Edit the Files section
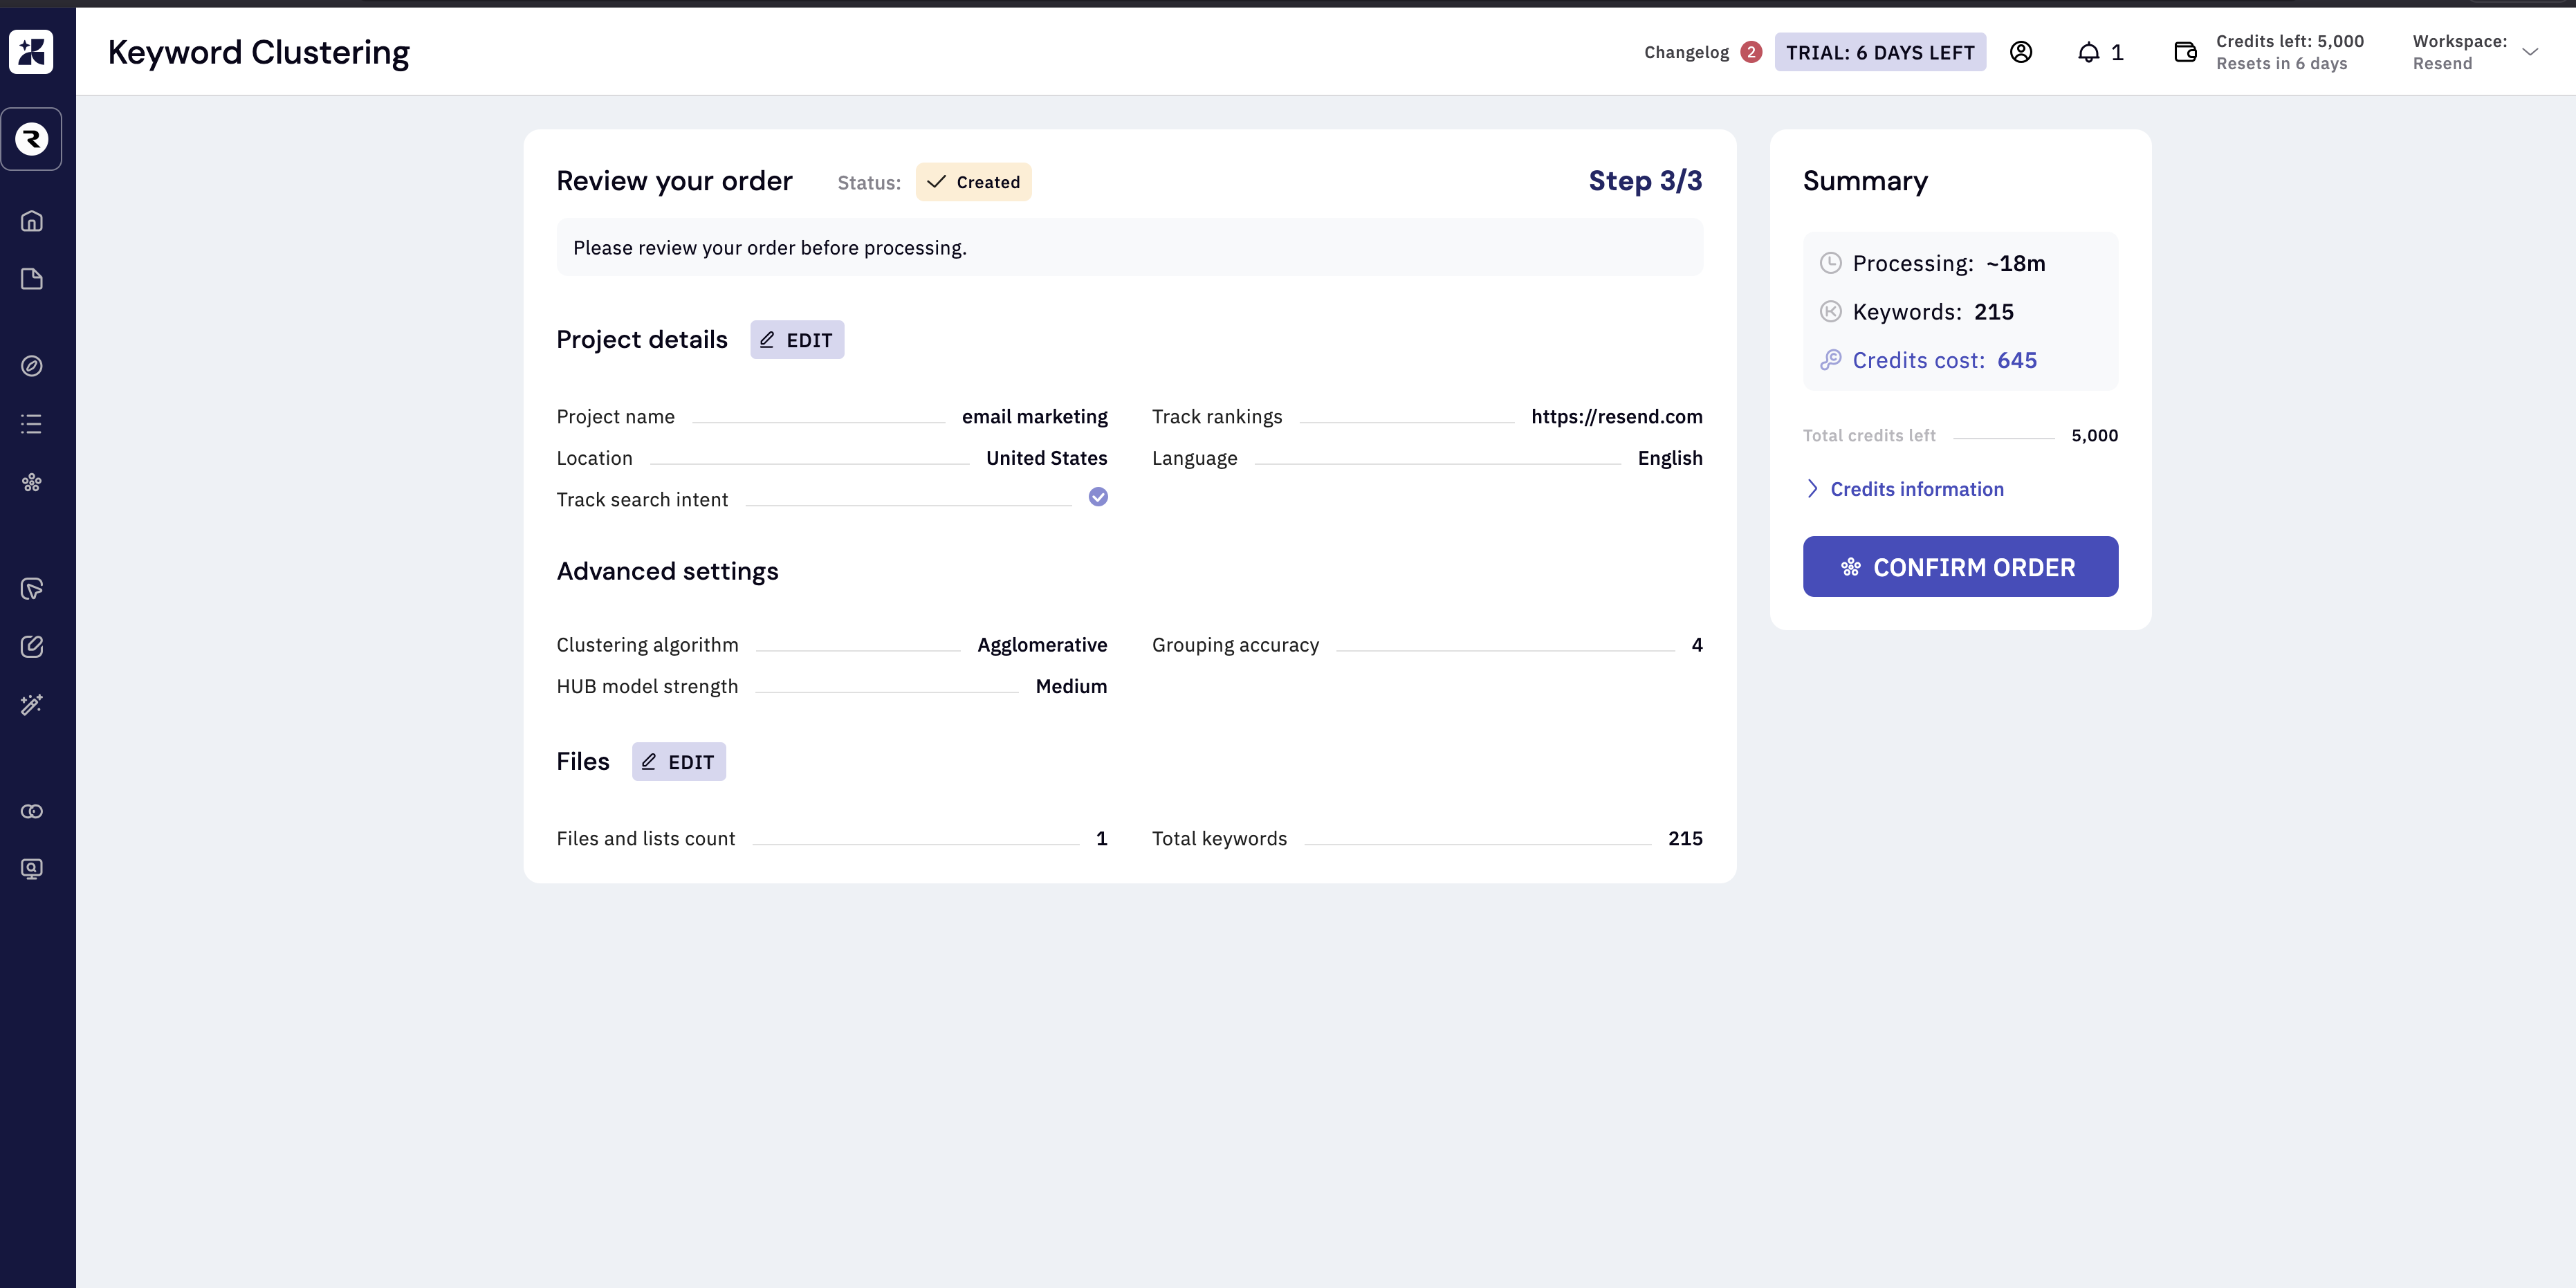Image resolution: width=2576 pixels, height=1288 pixels. (679, 762)
